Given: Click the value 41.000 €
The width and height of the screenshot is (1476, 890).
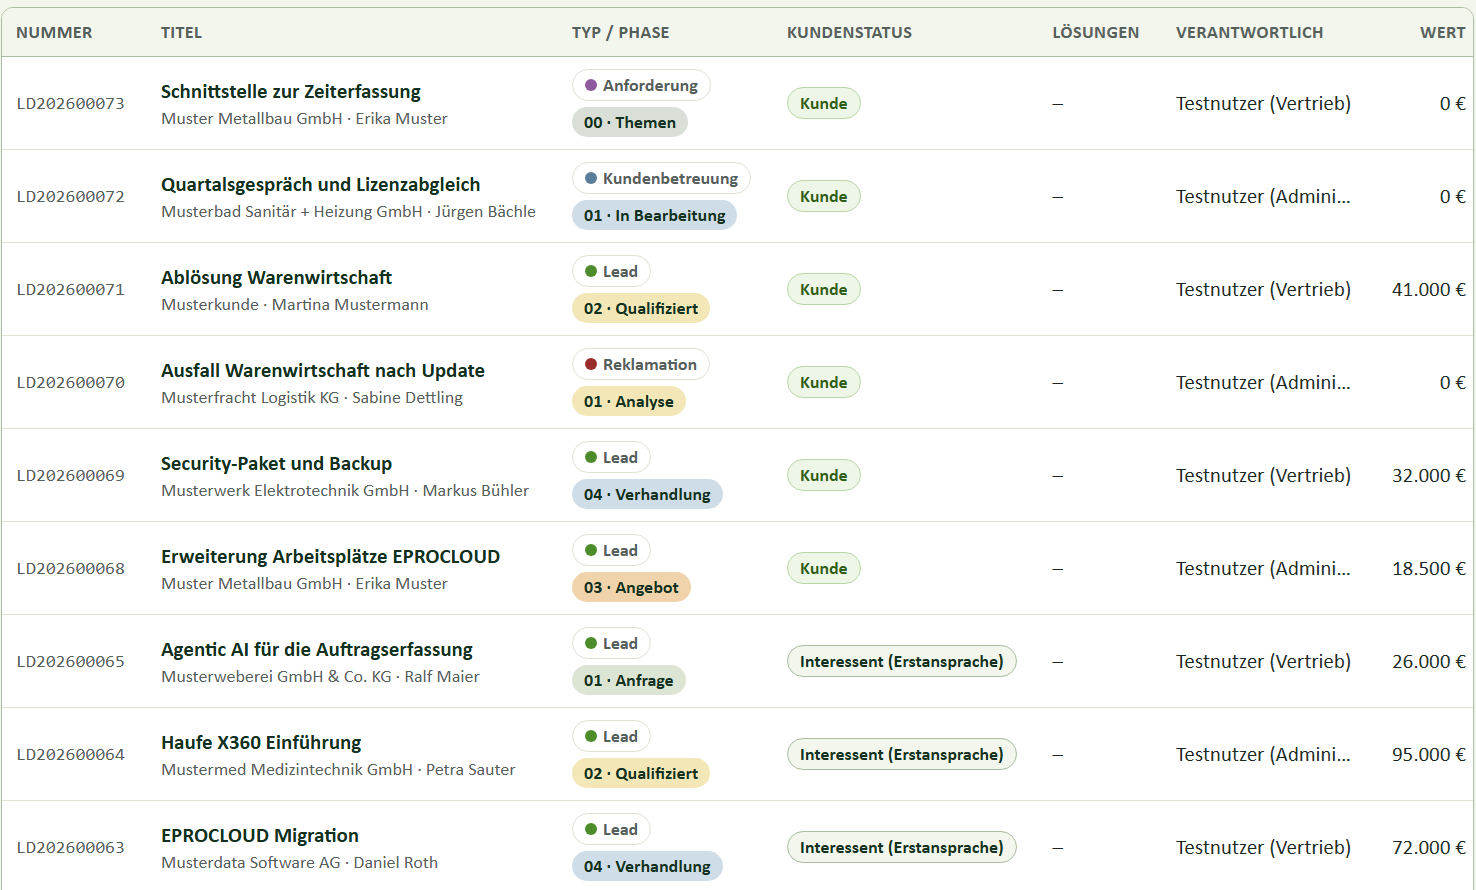Looking at the screenshot, I should [1429, 289].
